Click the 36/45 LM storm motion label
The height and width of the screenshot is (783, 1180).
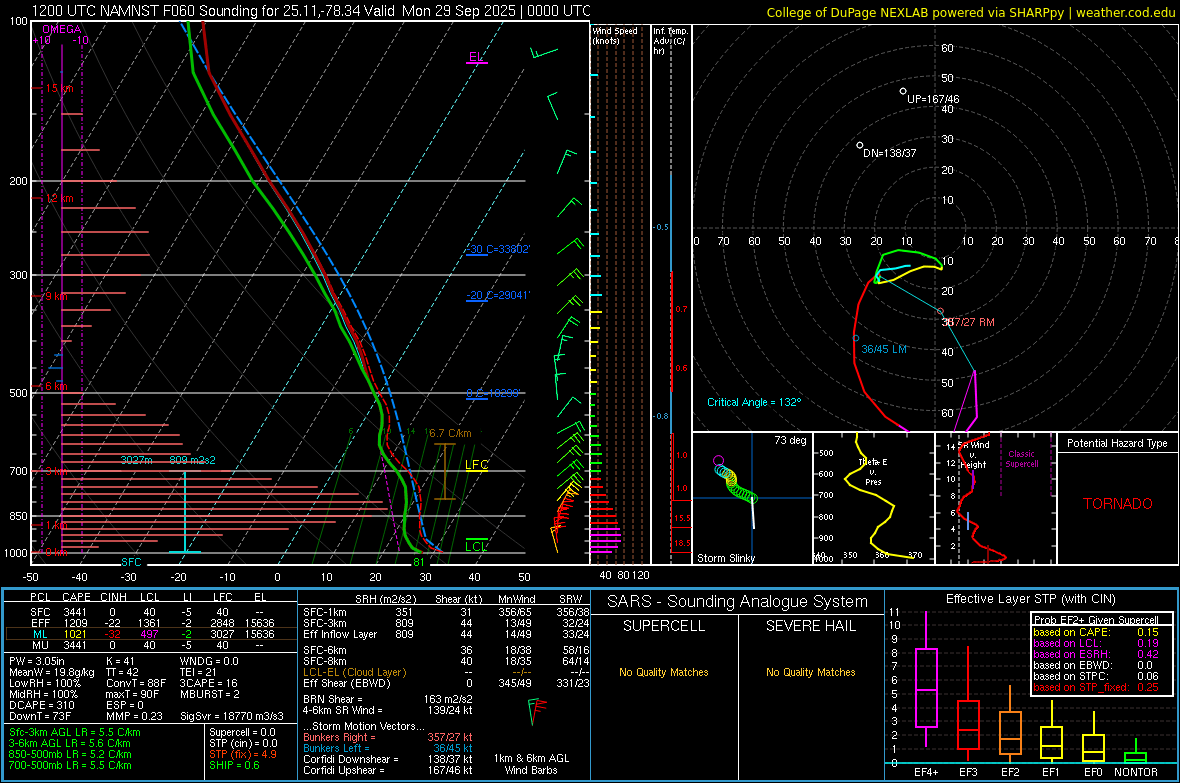[883, 349]
